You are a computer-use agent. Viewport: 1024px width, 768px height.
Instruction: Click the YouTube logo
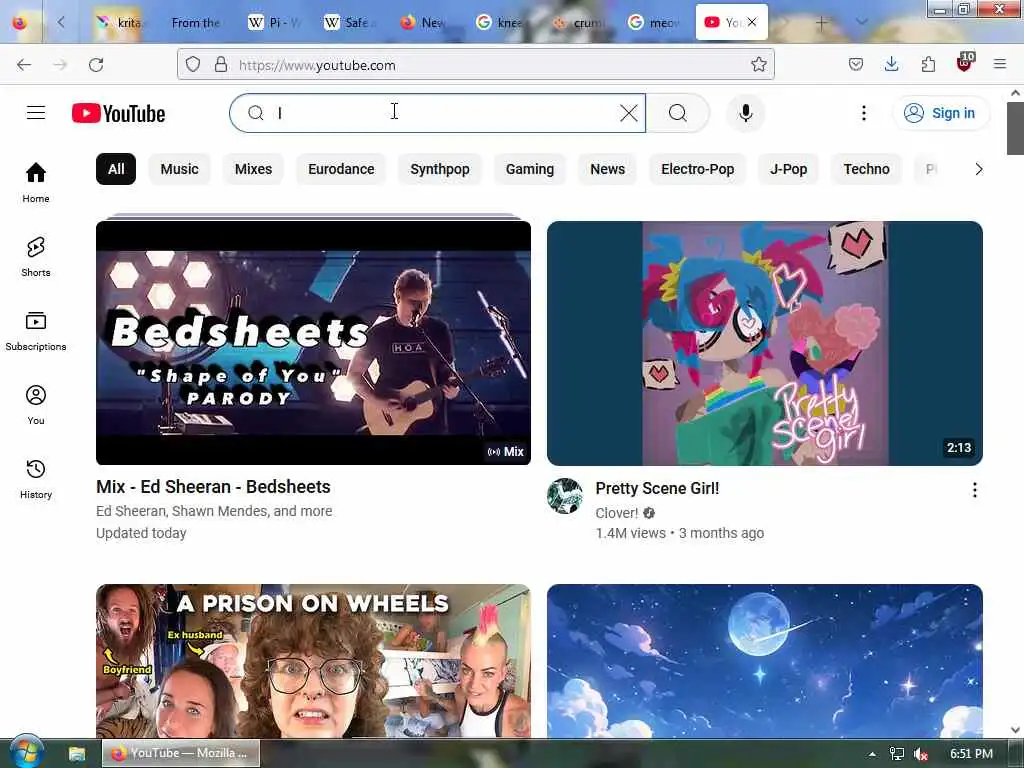(118, 113)
